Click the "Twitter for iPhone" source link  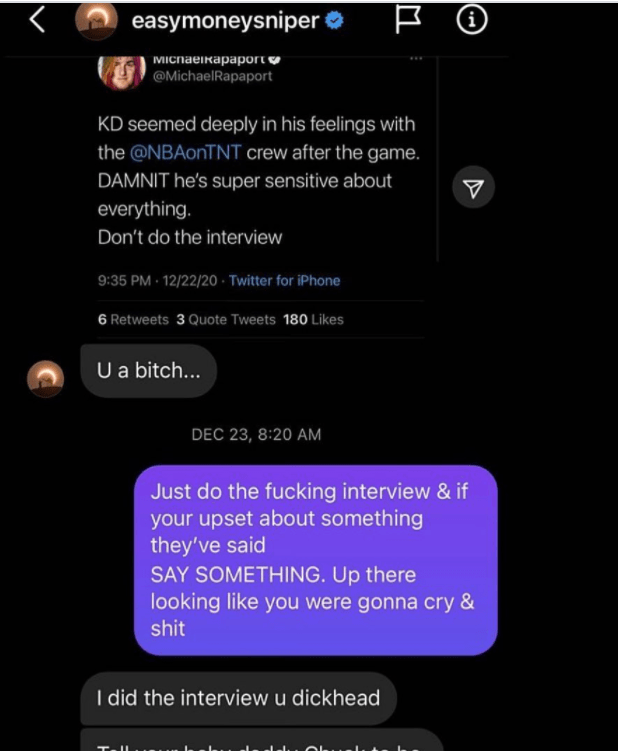click(284, 281)
